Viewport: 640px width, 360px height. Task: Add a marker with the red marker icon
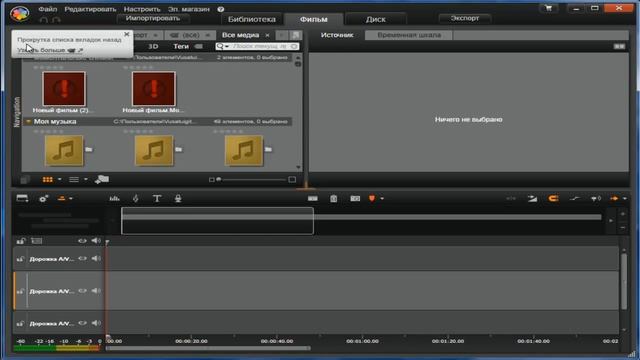[x=372, y=198]
